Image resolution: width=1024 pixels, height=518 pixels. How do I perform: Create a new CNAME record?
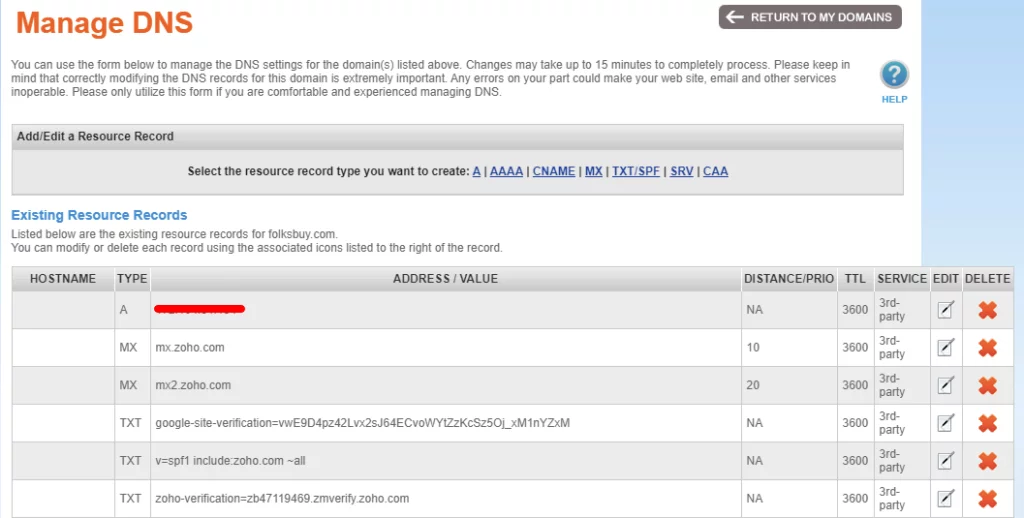[554, 172]
